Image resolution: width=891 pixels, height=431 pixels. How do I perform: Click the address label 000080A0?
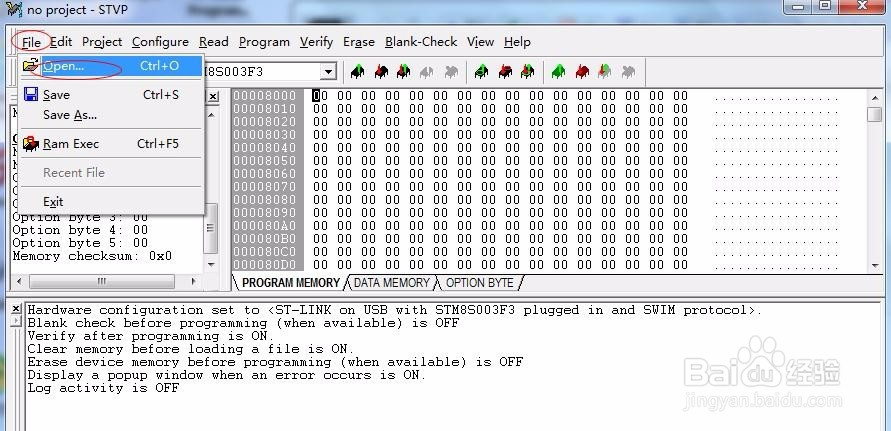pyautogui.click(x=264, y=226)
